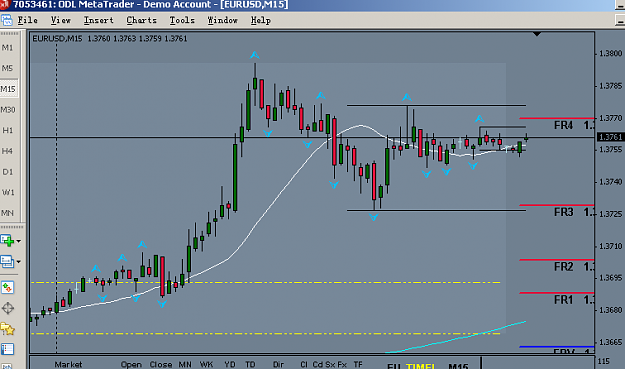
Task: Click the YD column label at bottom
Action: [230, 364]
